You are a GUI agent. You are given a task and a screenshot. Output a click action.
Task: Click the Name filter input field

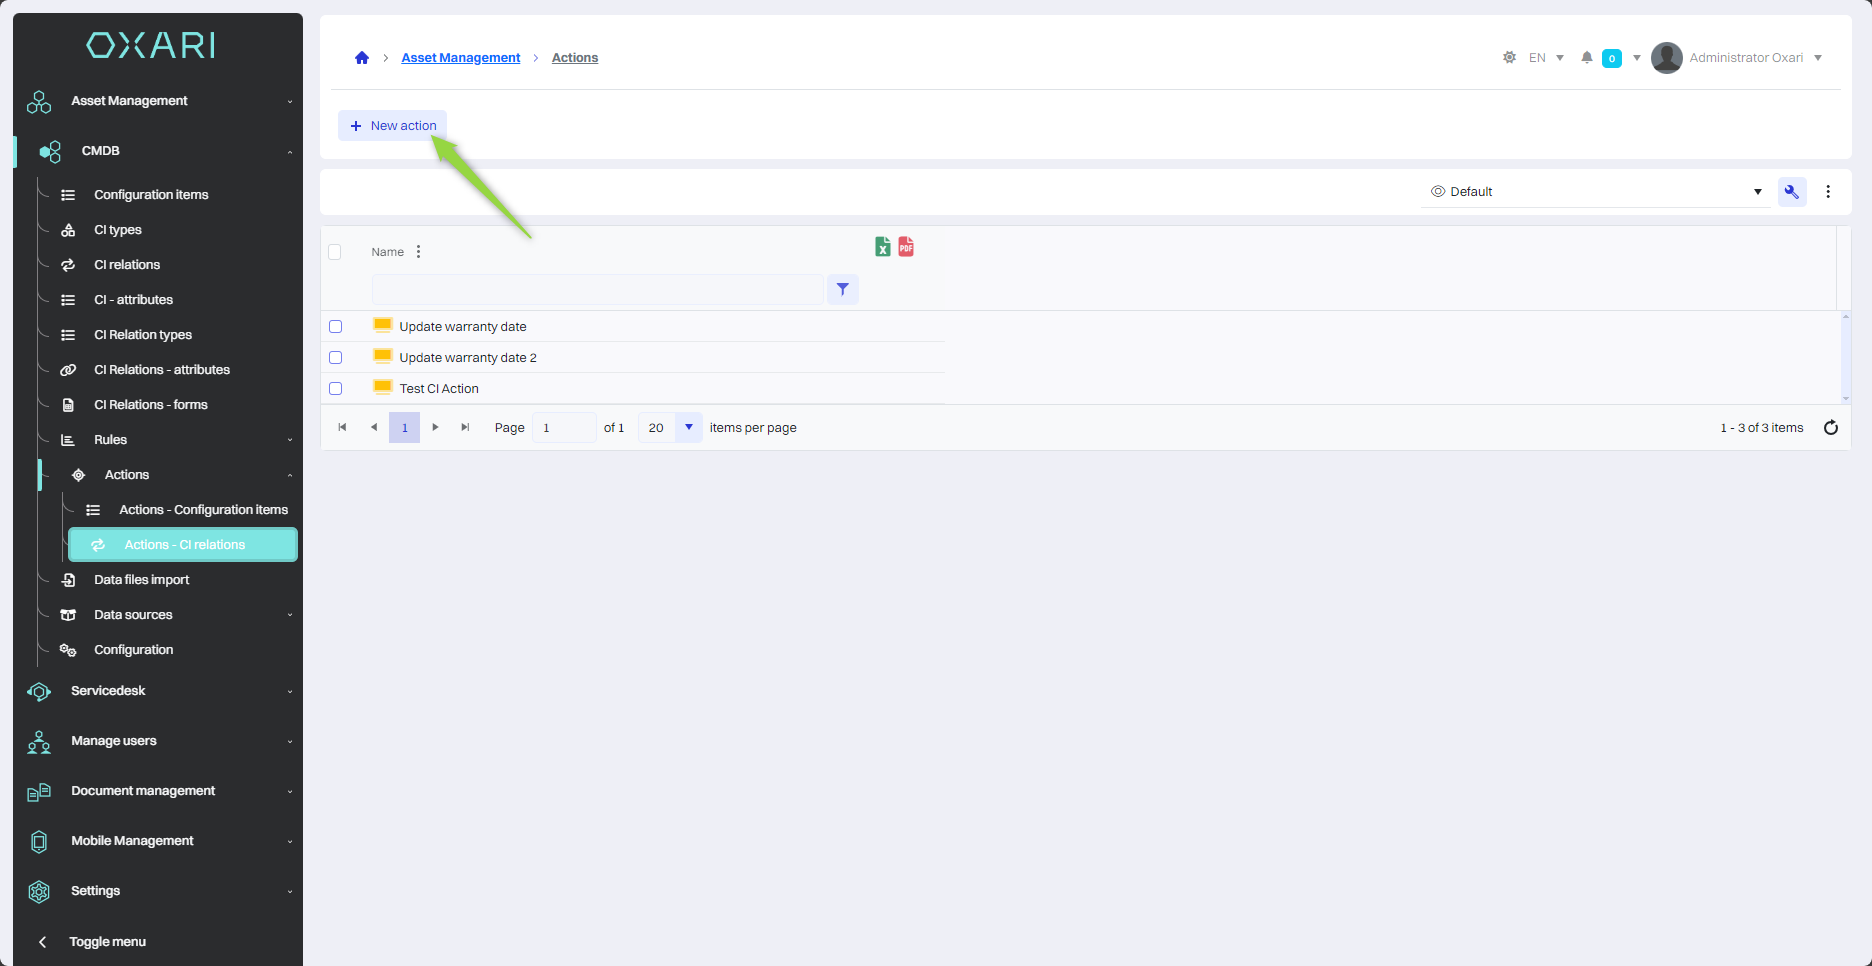[x=597, y=290]
